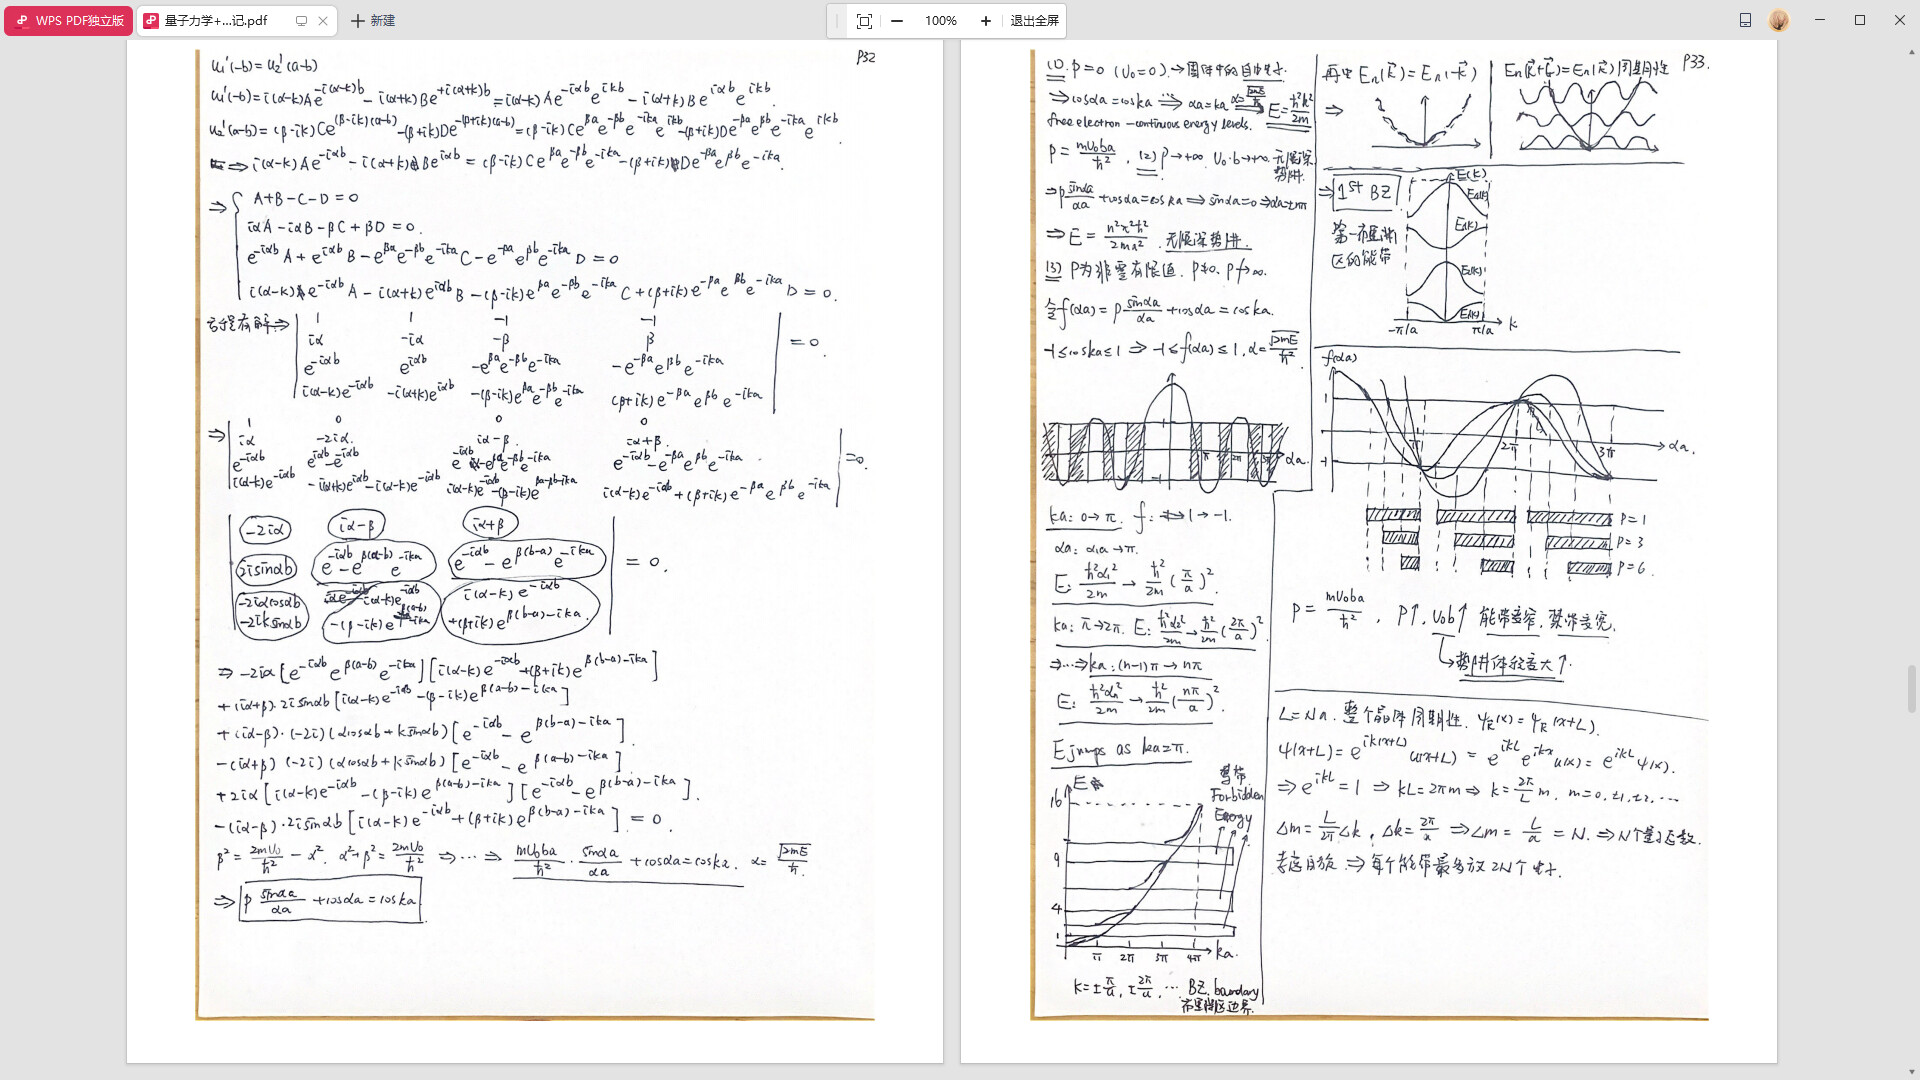Close the 量子力学 pdf tab
1920x1080 pixels.
point(323,20)
